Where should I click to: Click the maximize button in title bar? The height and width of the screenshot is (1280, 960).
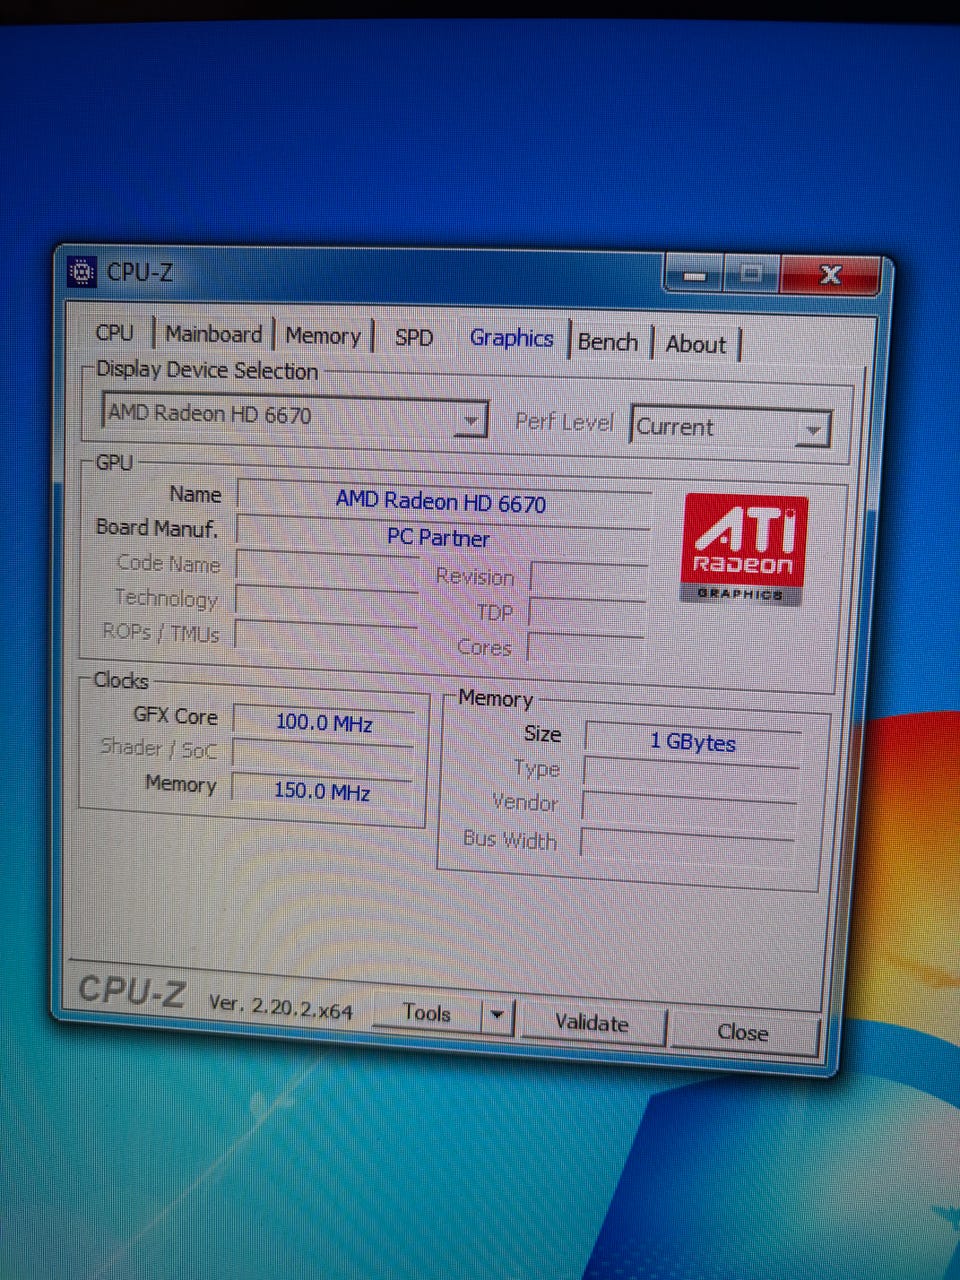coord(752,273)
